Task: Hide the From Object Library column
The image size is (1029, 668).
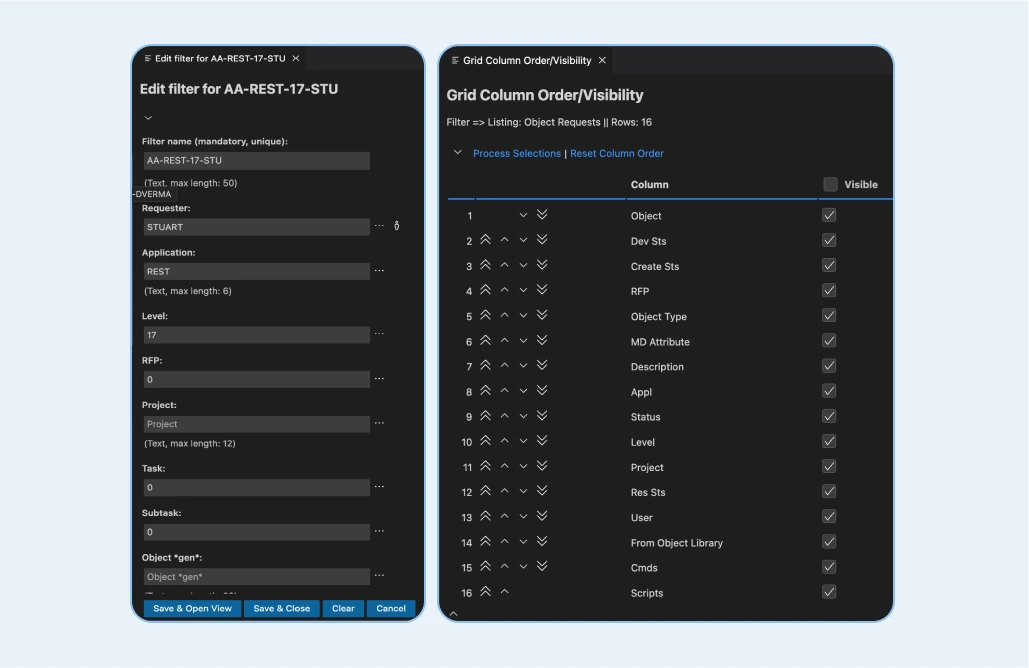Action: (x=829, y=542)
